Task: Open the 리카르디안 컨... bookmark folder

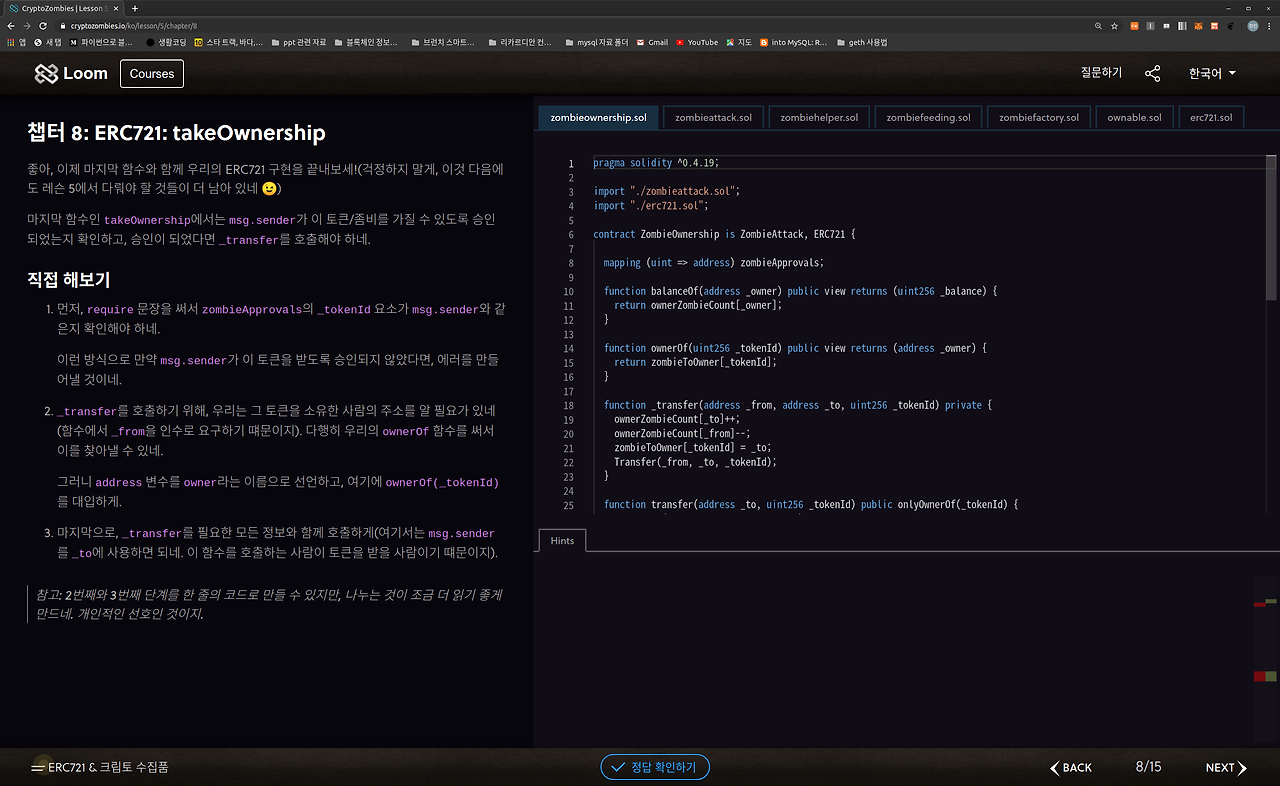Action: (x=519, y=42)
